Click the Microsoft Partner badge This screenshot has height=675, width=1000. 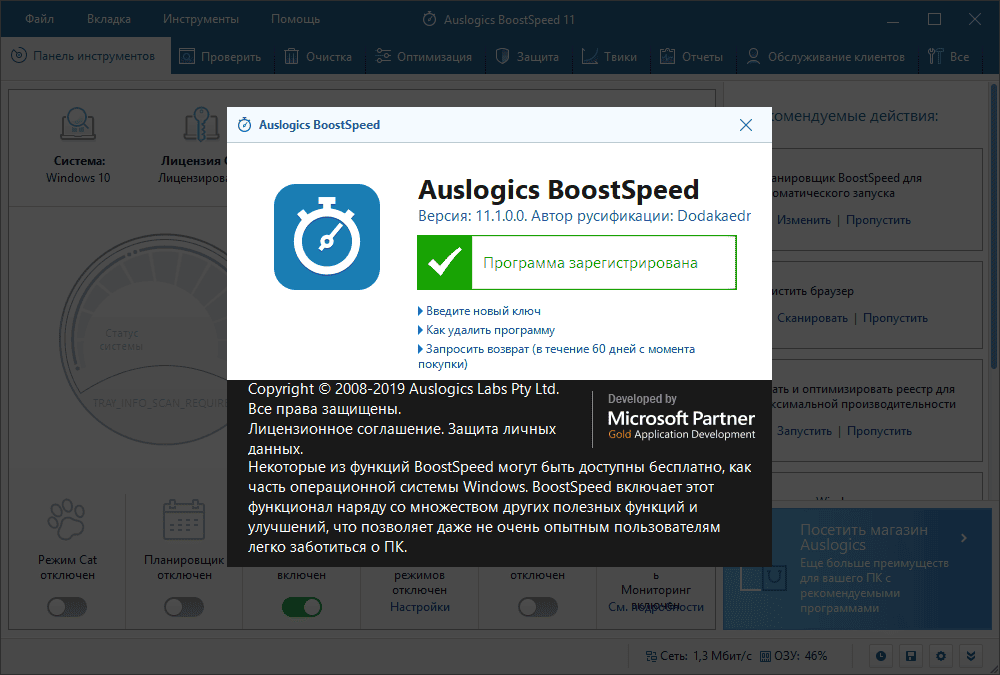pyautogui.click(x=681, y=417)
